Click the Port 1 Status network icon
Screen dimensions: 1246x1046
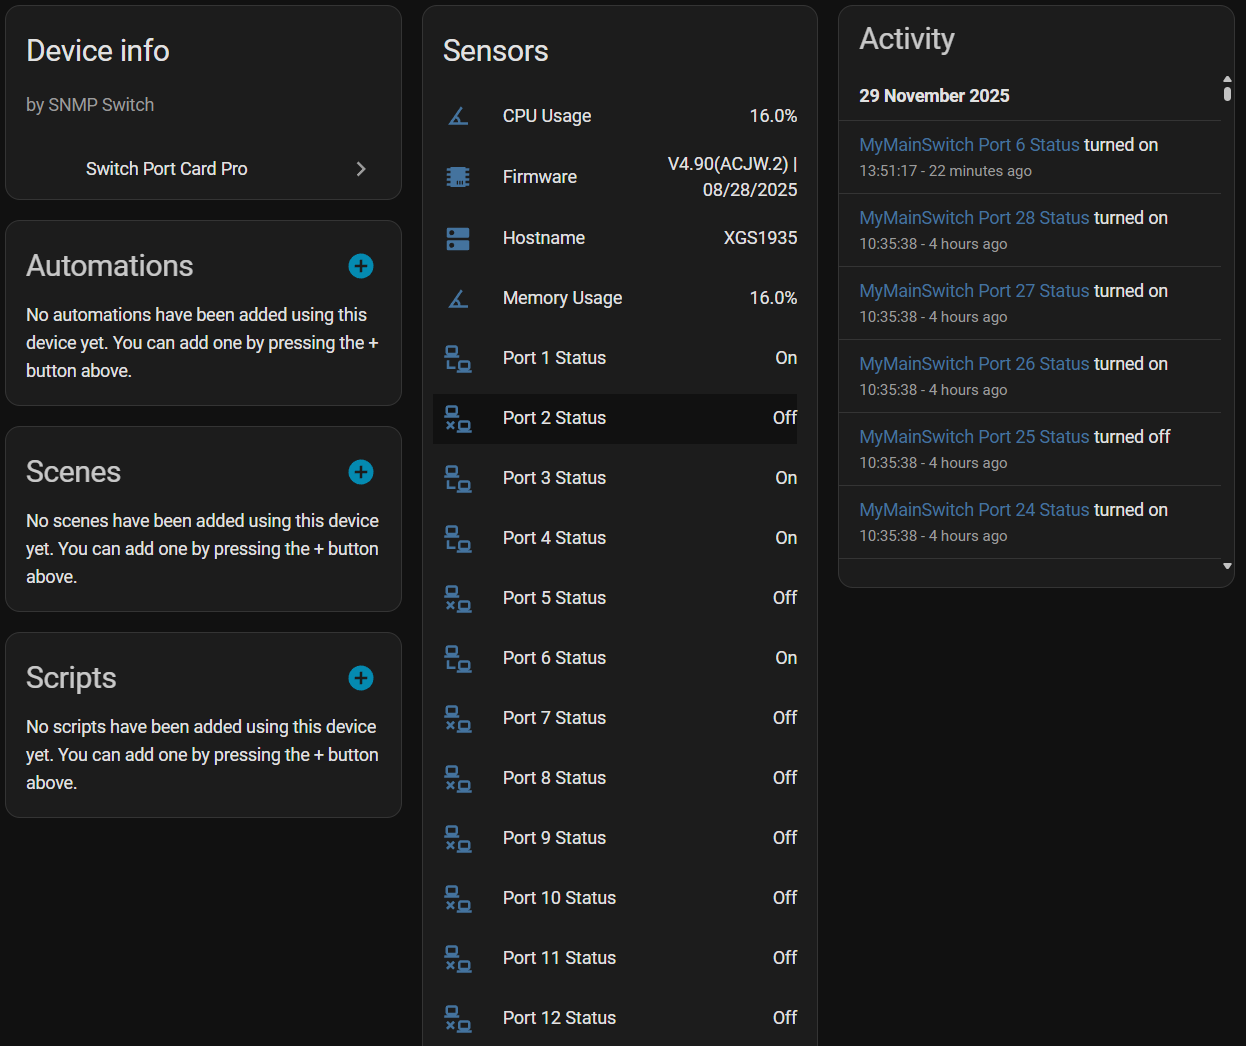[458, 358]
